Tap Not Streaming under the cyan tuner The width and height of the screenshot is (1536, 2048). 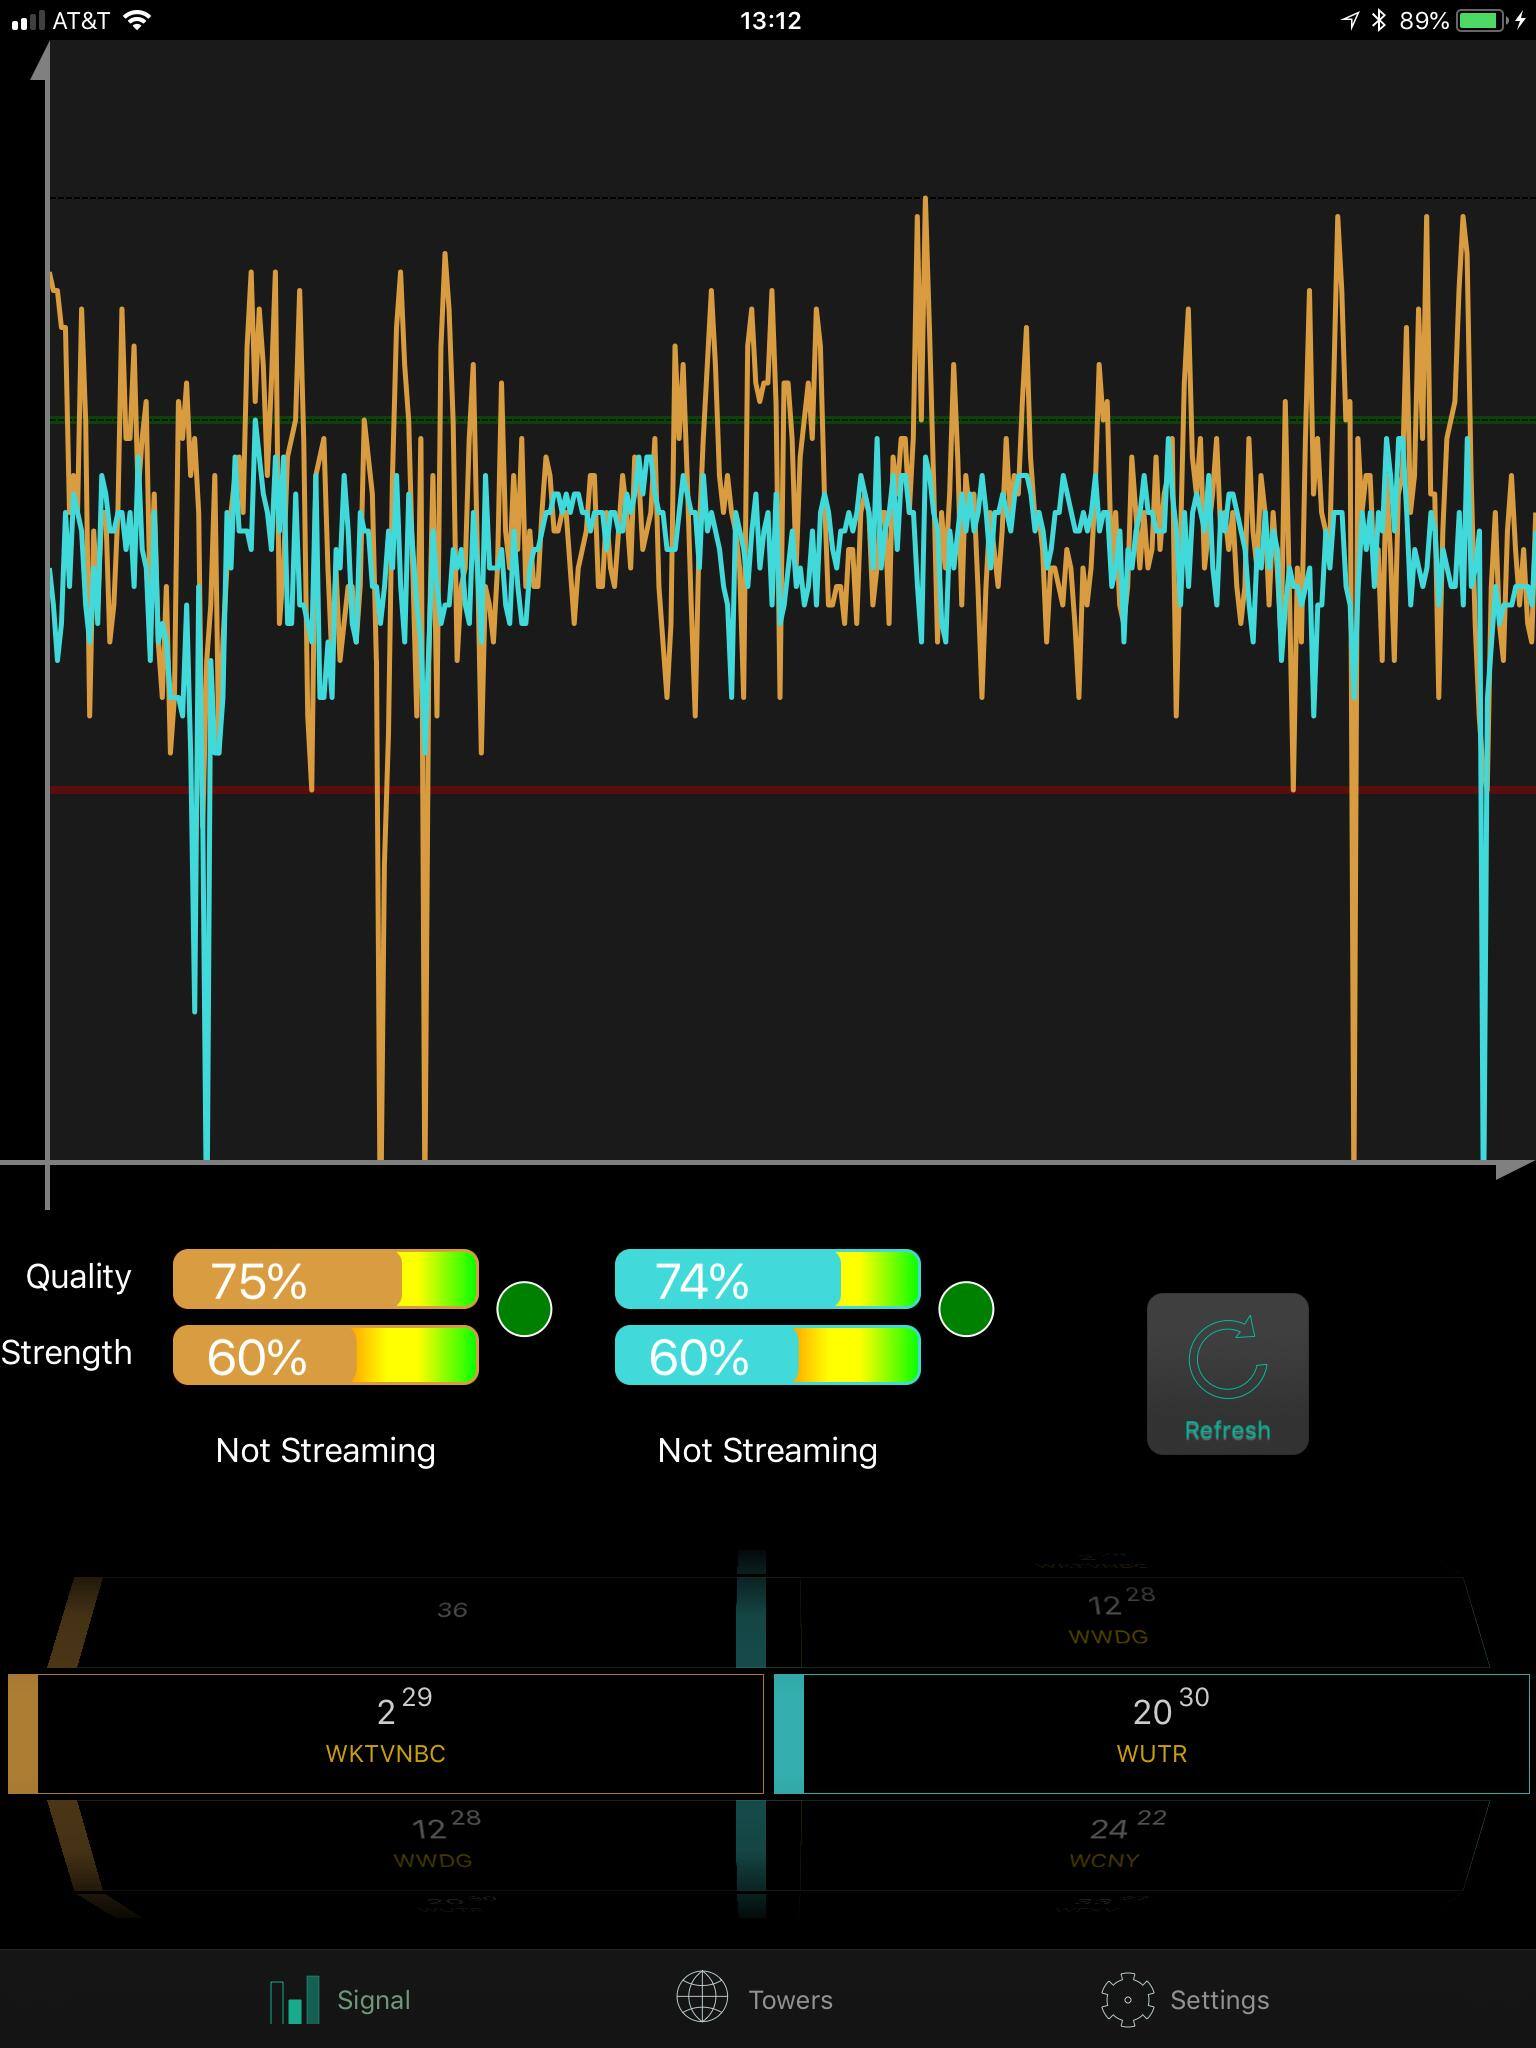[767, 1450]
